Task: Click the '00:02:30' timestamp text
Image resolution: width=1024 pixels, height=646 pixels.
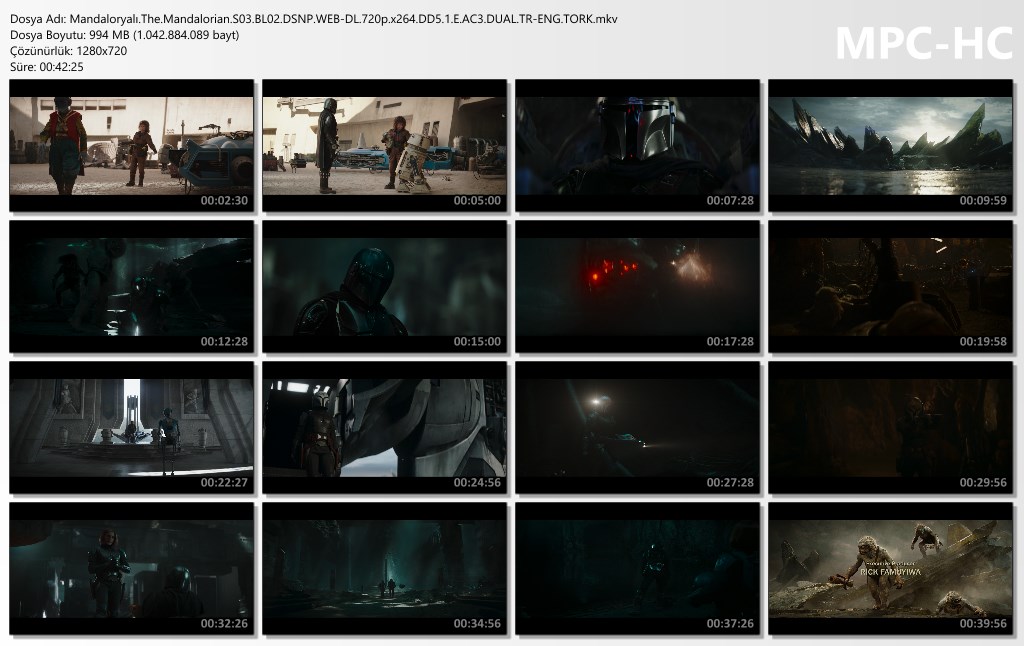Action: (x=224, y=201)
